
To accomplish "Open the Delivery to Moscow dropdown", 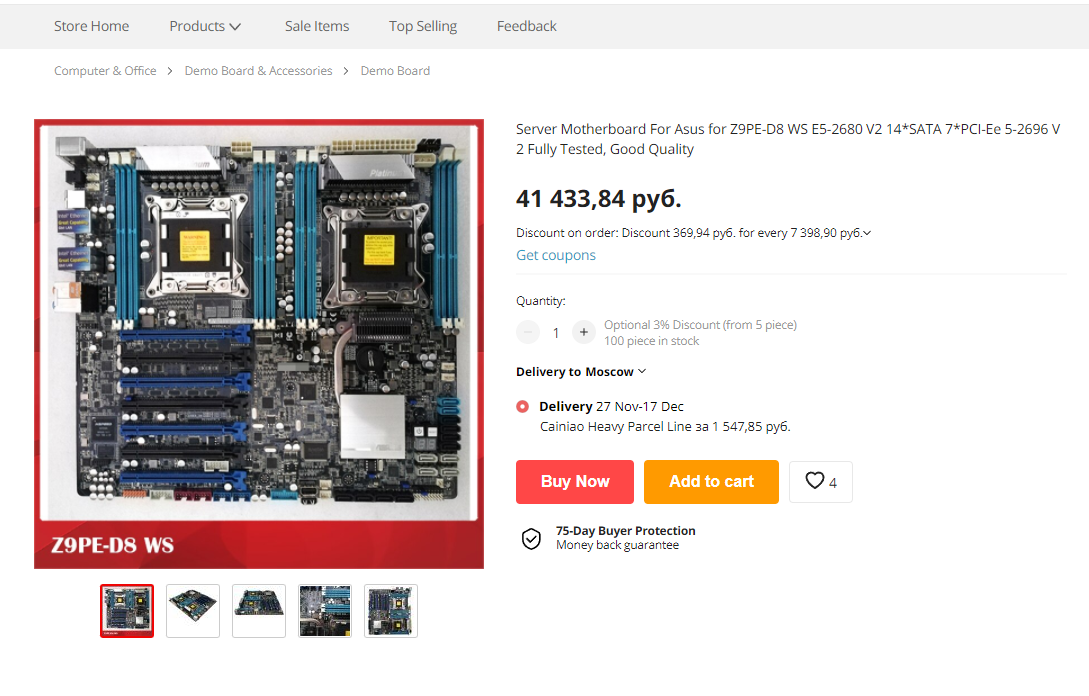I will click(581, 372).
